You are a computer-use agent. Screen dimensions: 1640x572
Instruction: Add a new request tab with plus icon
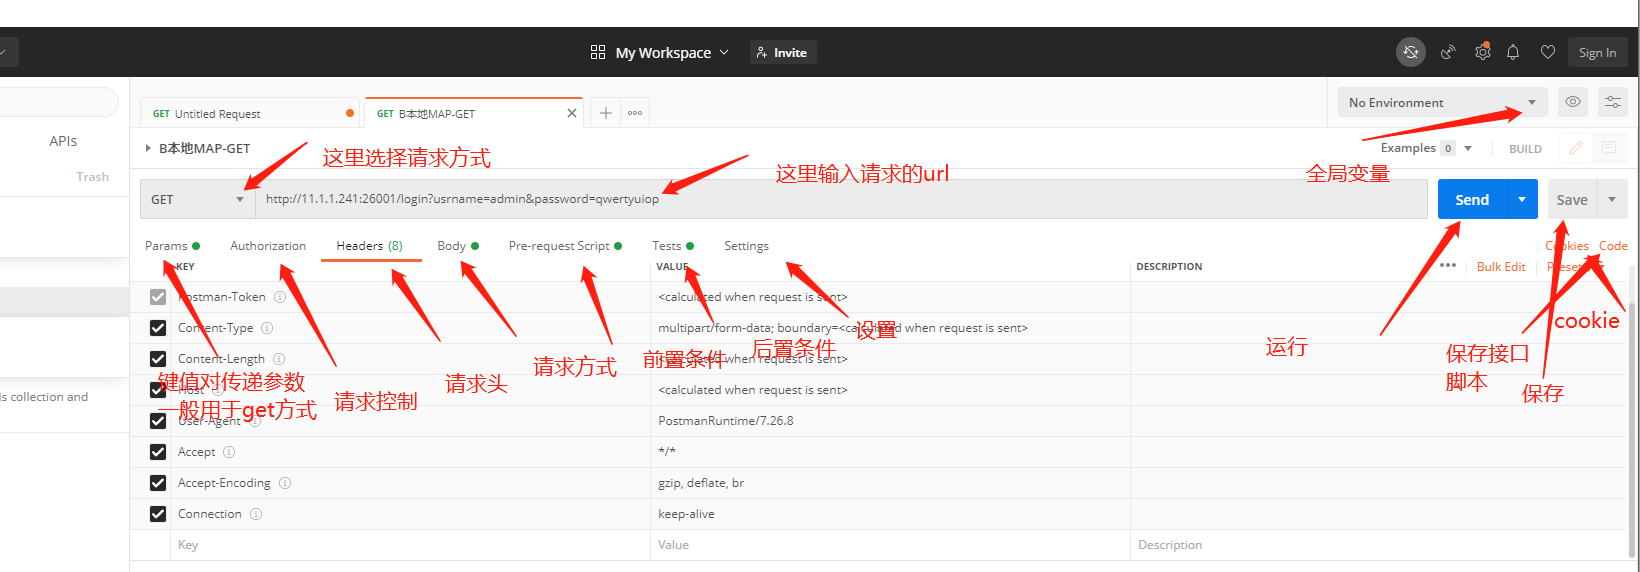point(606,113)
